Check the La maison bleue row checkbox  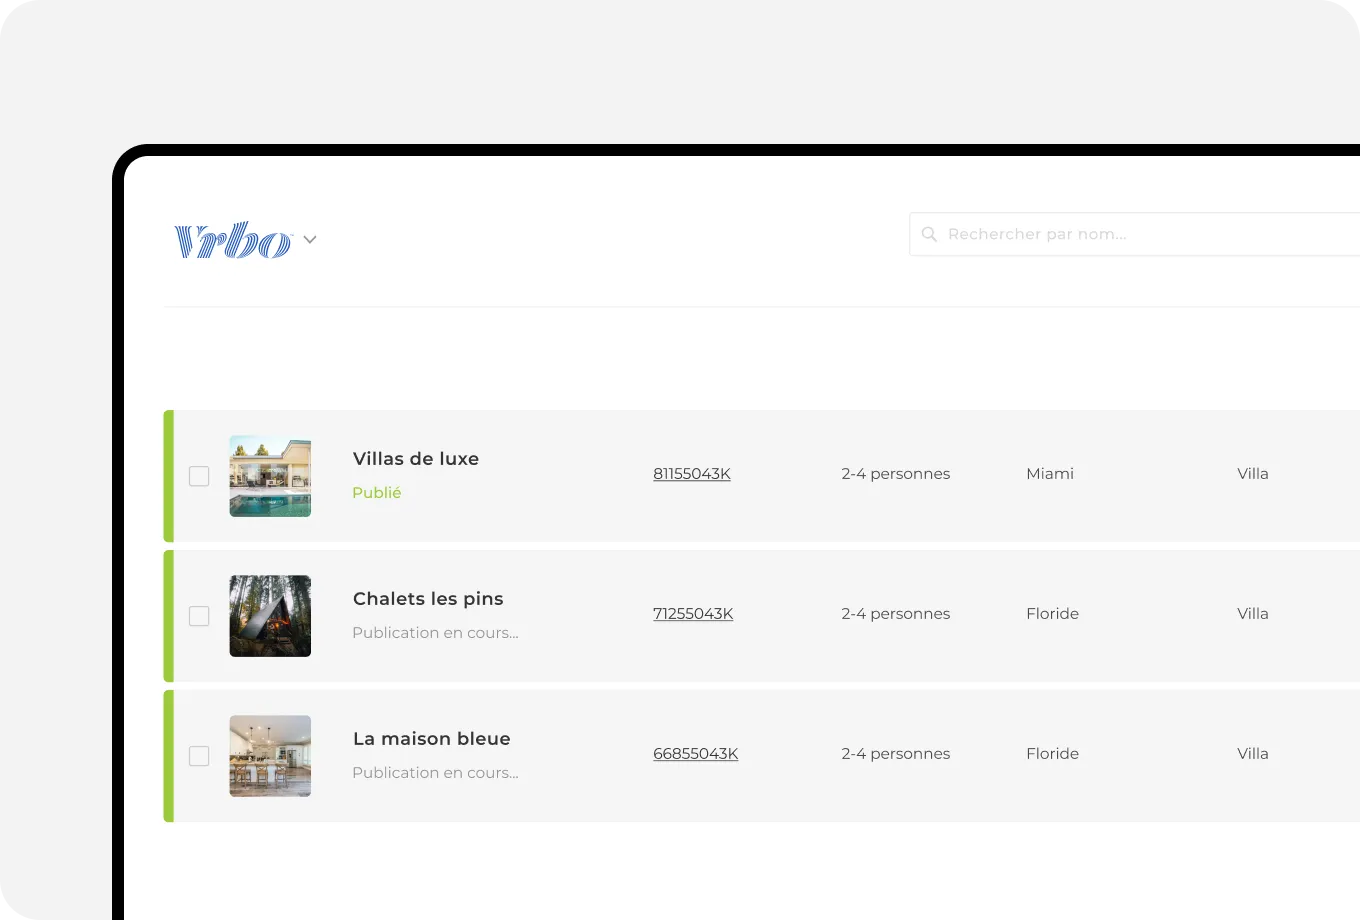point(199,756)
